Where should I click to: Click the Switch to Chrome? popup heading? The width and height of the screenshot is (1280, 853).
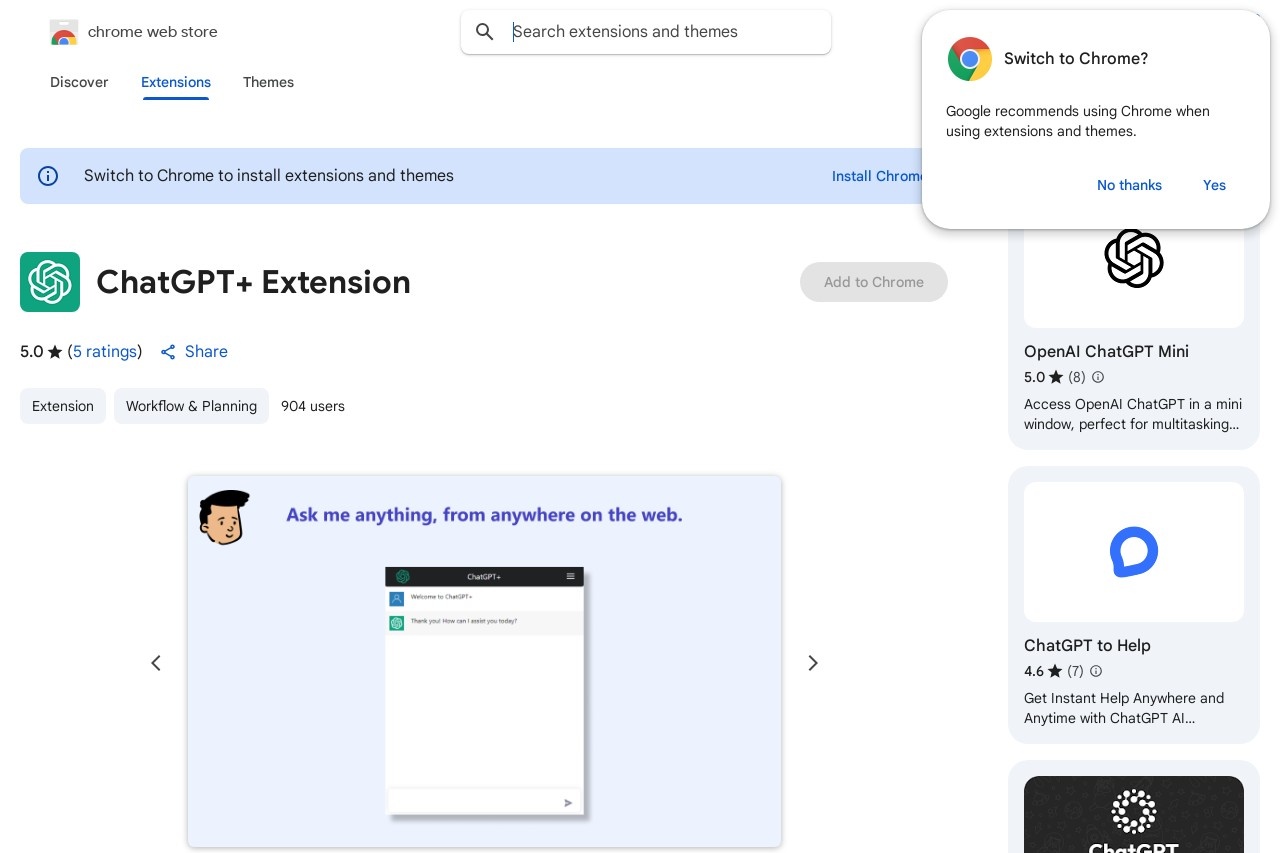[1076, 59]
